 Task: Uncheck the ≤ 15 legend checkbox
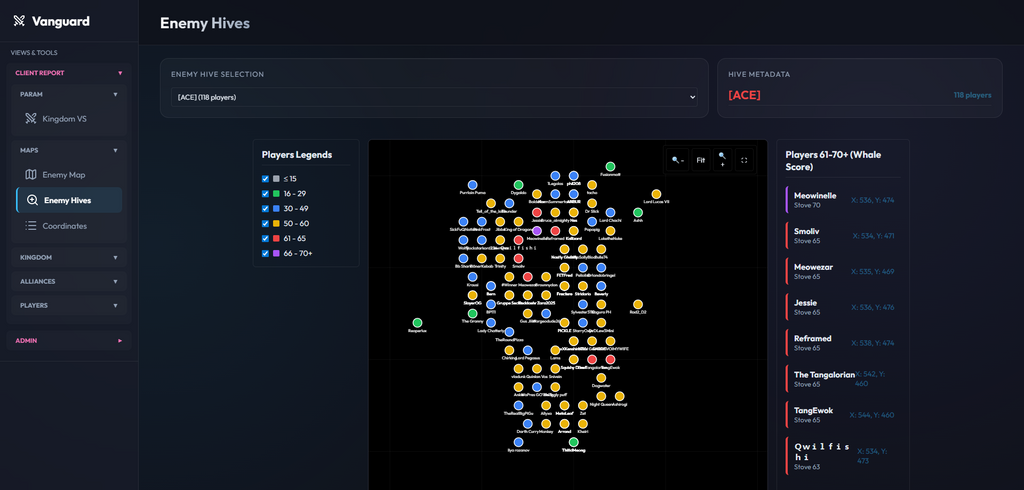coord(265,179)
